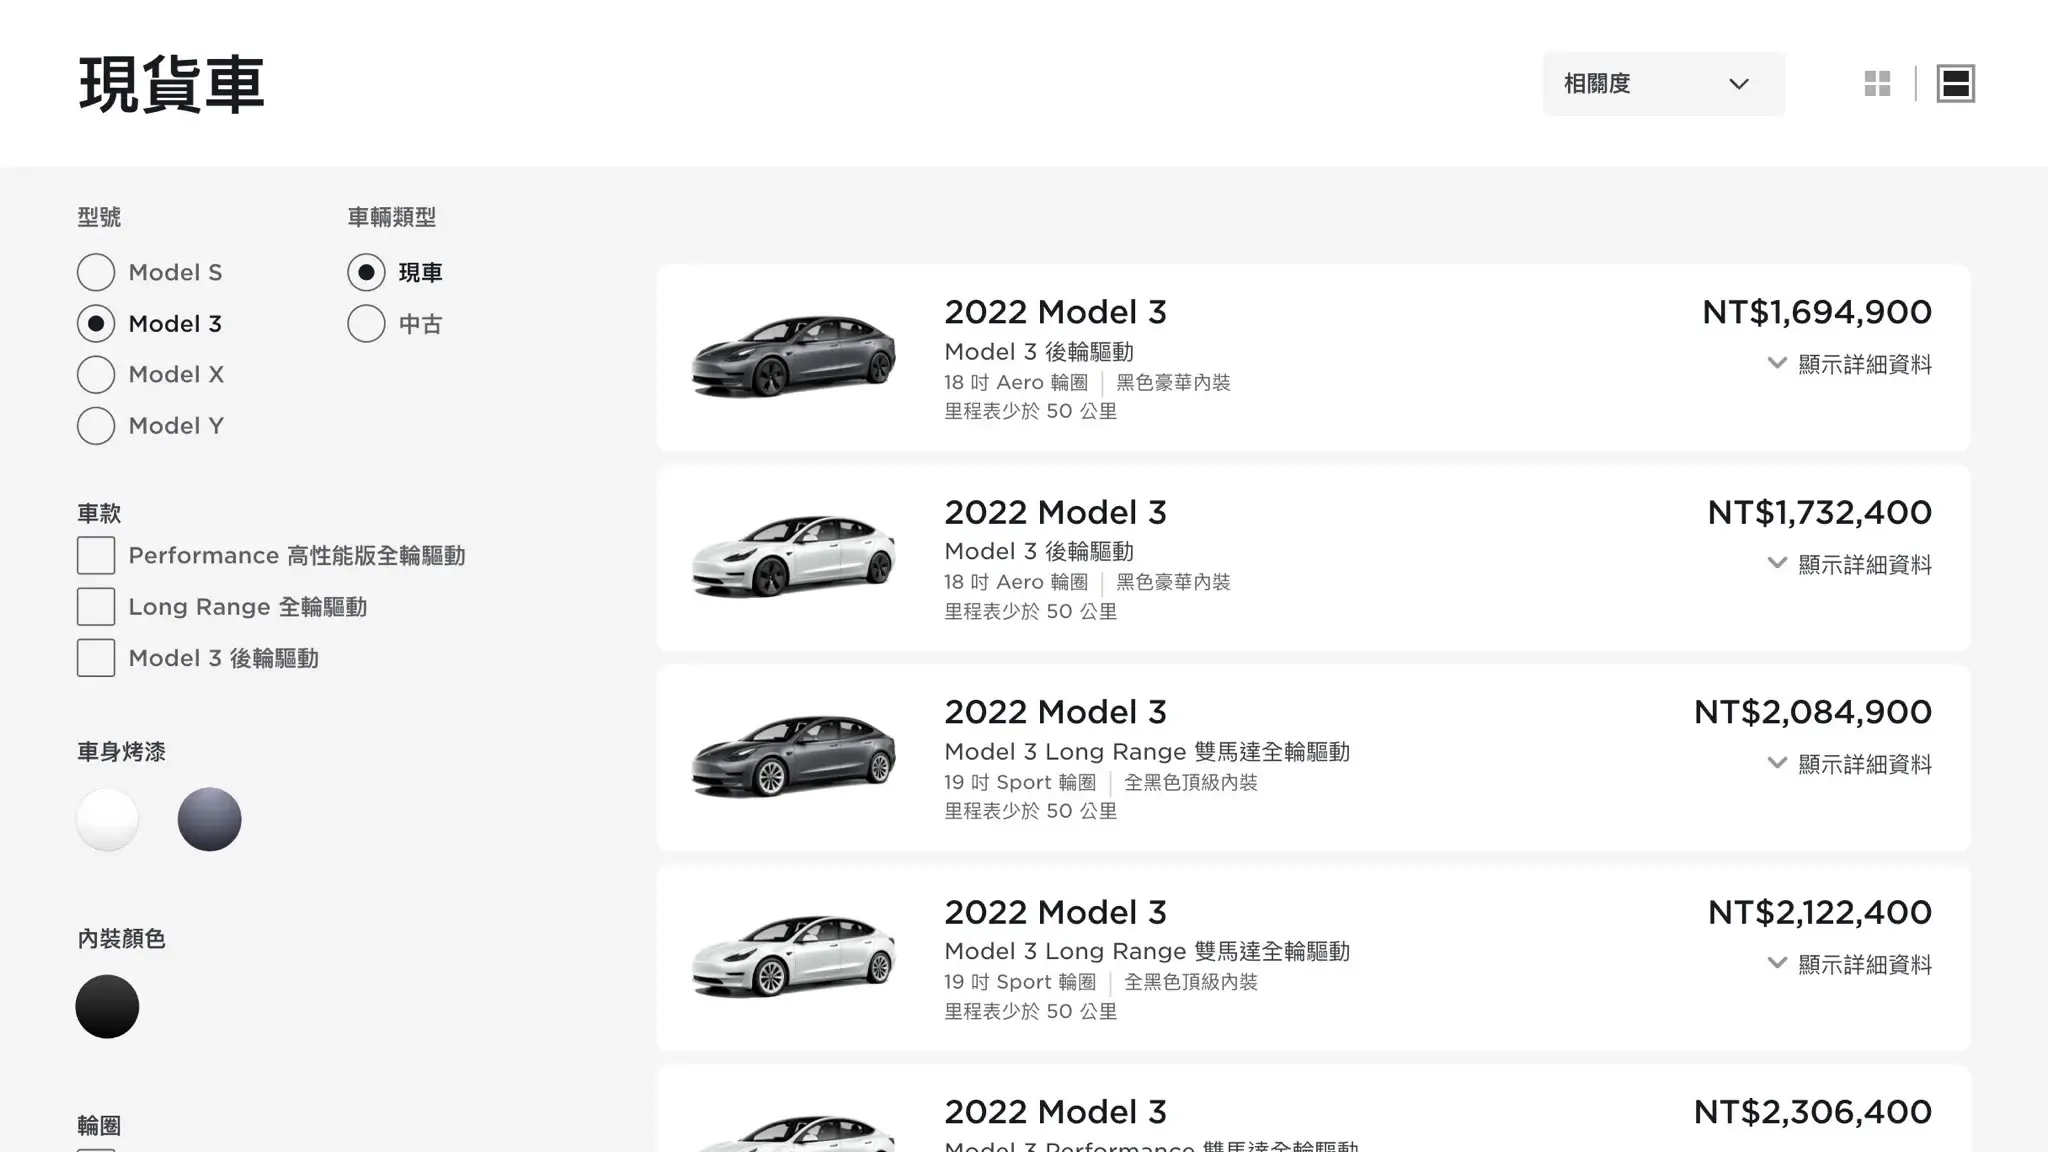Switch to list view icon
Viewport: 2048px width, 1152px height.
coord(1955,84)
